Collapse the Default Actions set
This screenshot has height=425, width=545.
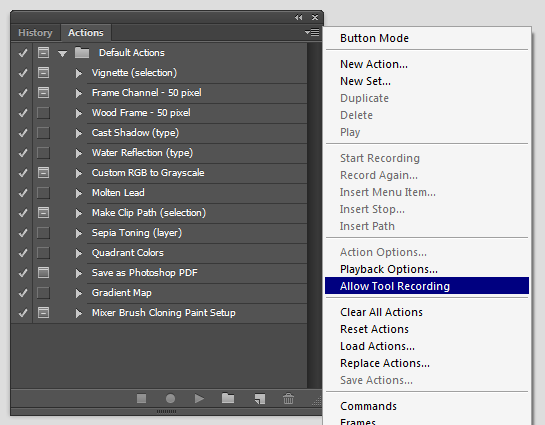tap(63, 54)
